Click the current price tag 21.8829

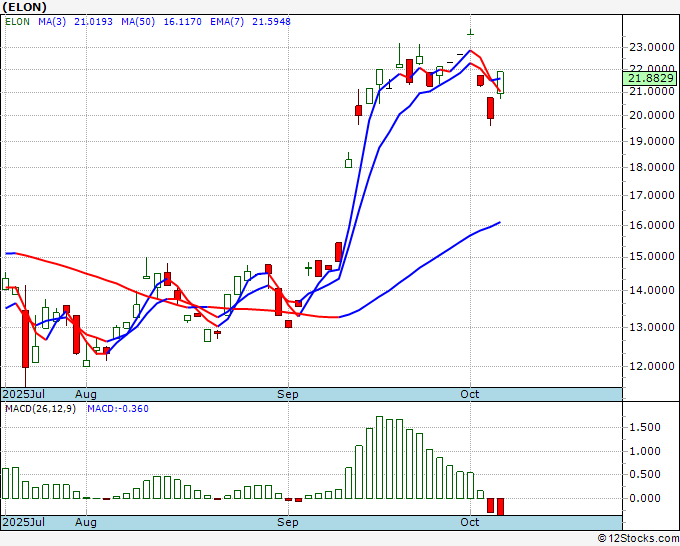click(650, 78)
